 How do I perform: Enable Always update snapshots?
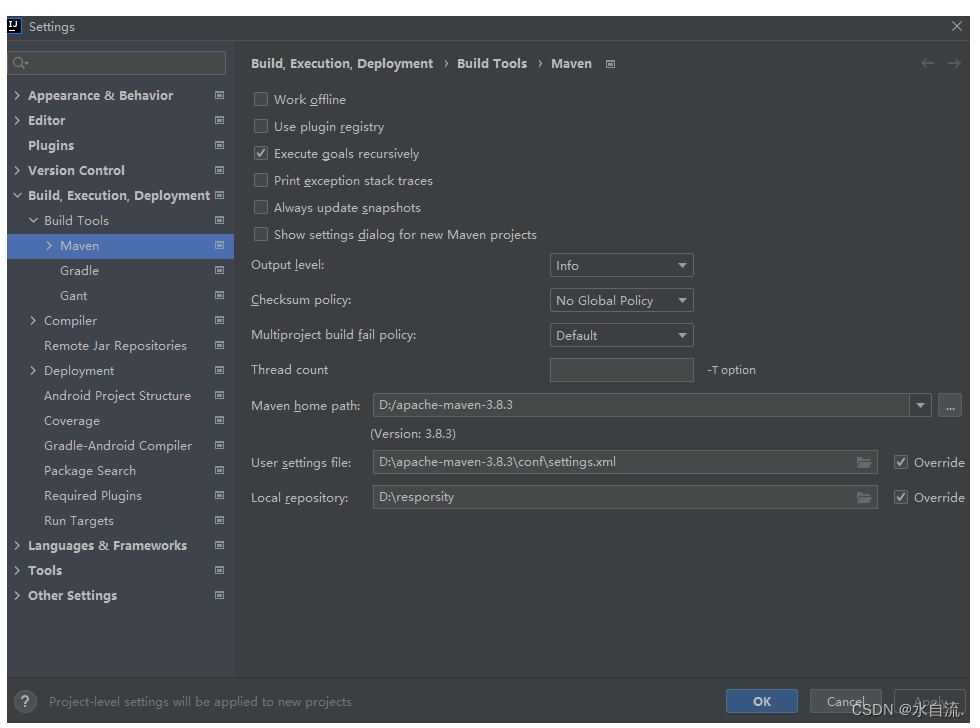pos(261,207)
